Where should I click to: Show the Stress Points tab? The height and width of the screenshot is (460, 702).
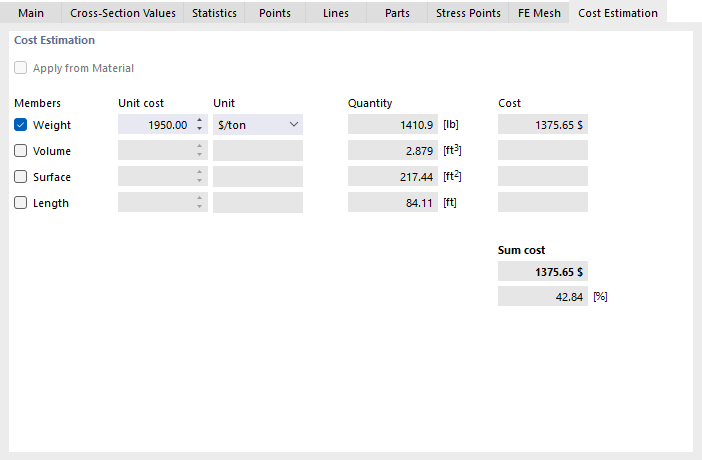(x=468, y=13)
